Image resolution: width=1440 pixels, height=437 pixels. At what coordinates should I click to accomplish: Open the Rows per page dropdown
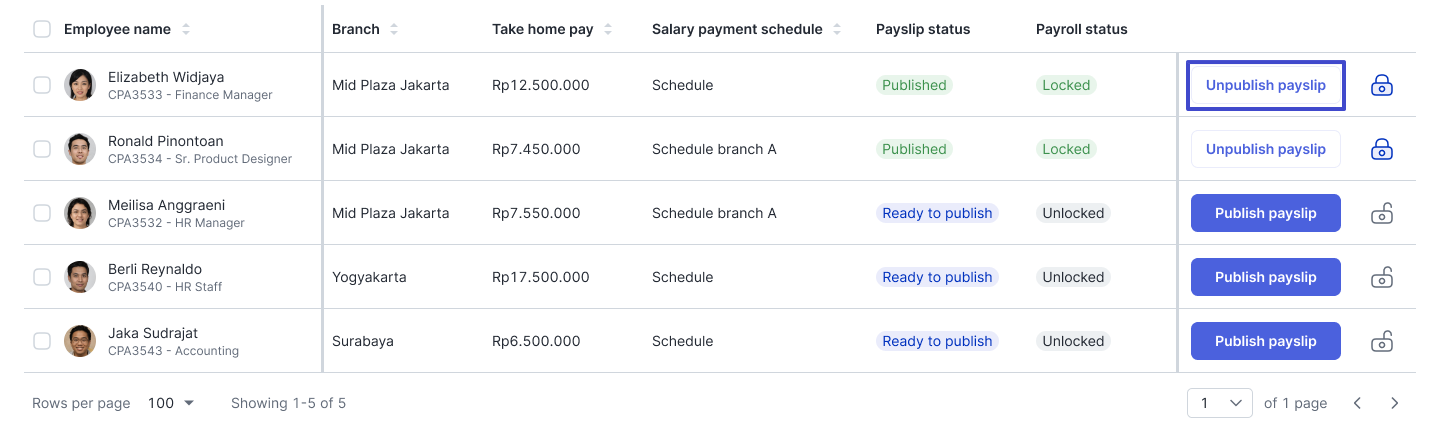click(171, 403)
